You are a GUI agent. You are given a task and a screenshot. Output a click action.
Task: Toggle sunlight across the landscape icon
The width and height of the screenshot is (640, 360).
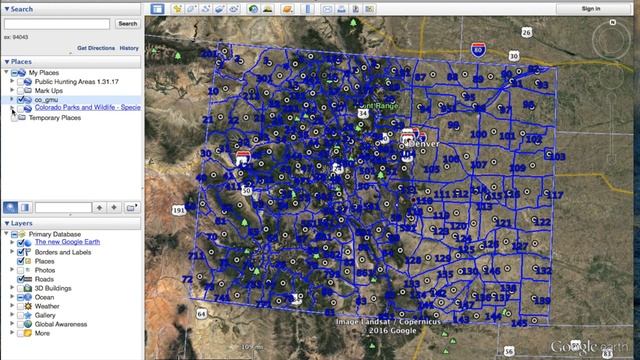[268, 9]
